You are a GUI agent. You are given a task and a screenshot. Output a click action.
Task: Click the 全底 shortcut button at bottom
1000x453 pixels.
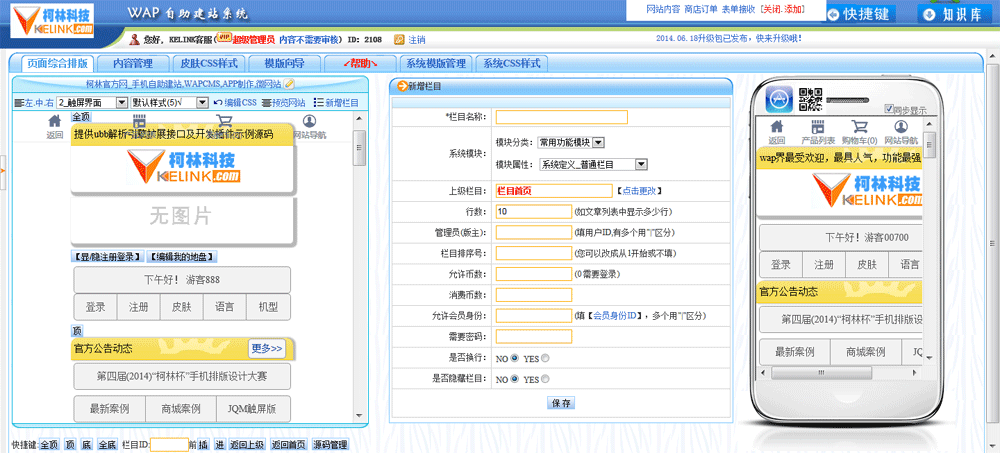[x=107, y=445]
